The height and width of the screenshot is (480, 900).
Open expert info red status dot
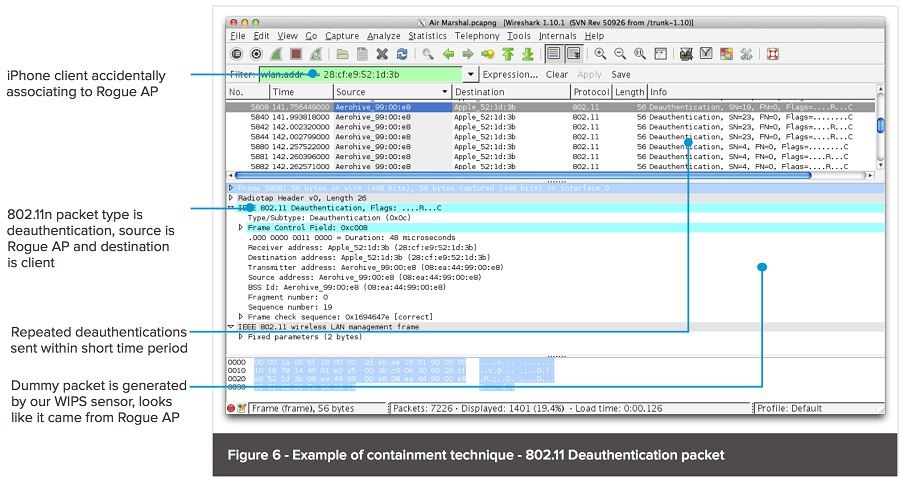coord(231,409)
